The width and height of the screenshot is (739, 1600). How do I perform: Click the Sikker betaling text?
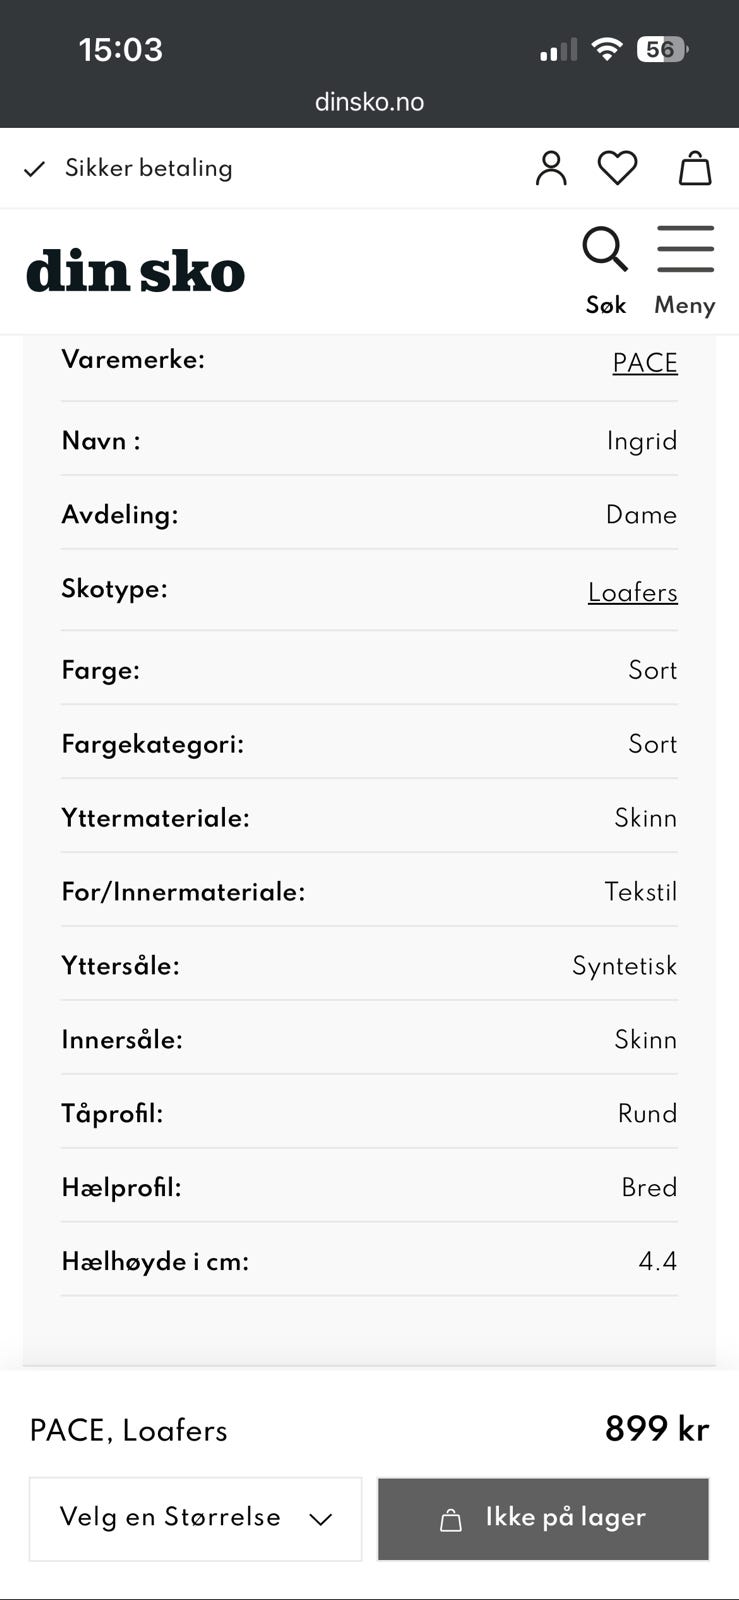pos(148,168)
